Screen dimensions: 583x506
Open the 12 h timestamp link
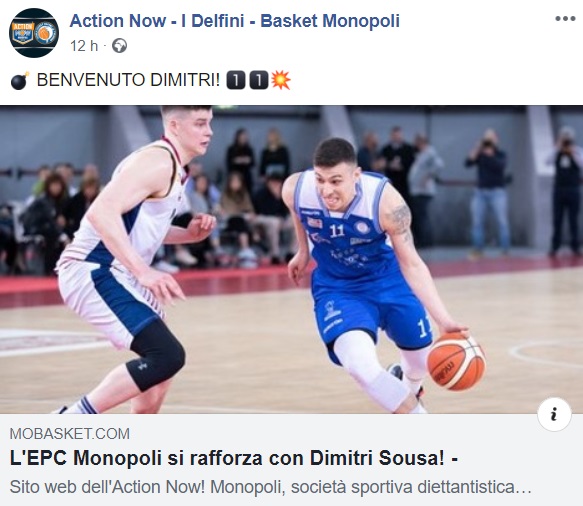(84, 46)
